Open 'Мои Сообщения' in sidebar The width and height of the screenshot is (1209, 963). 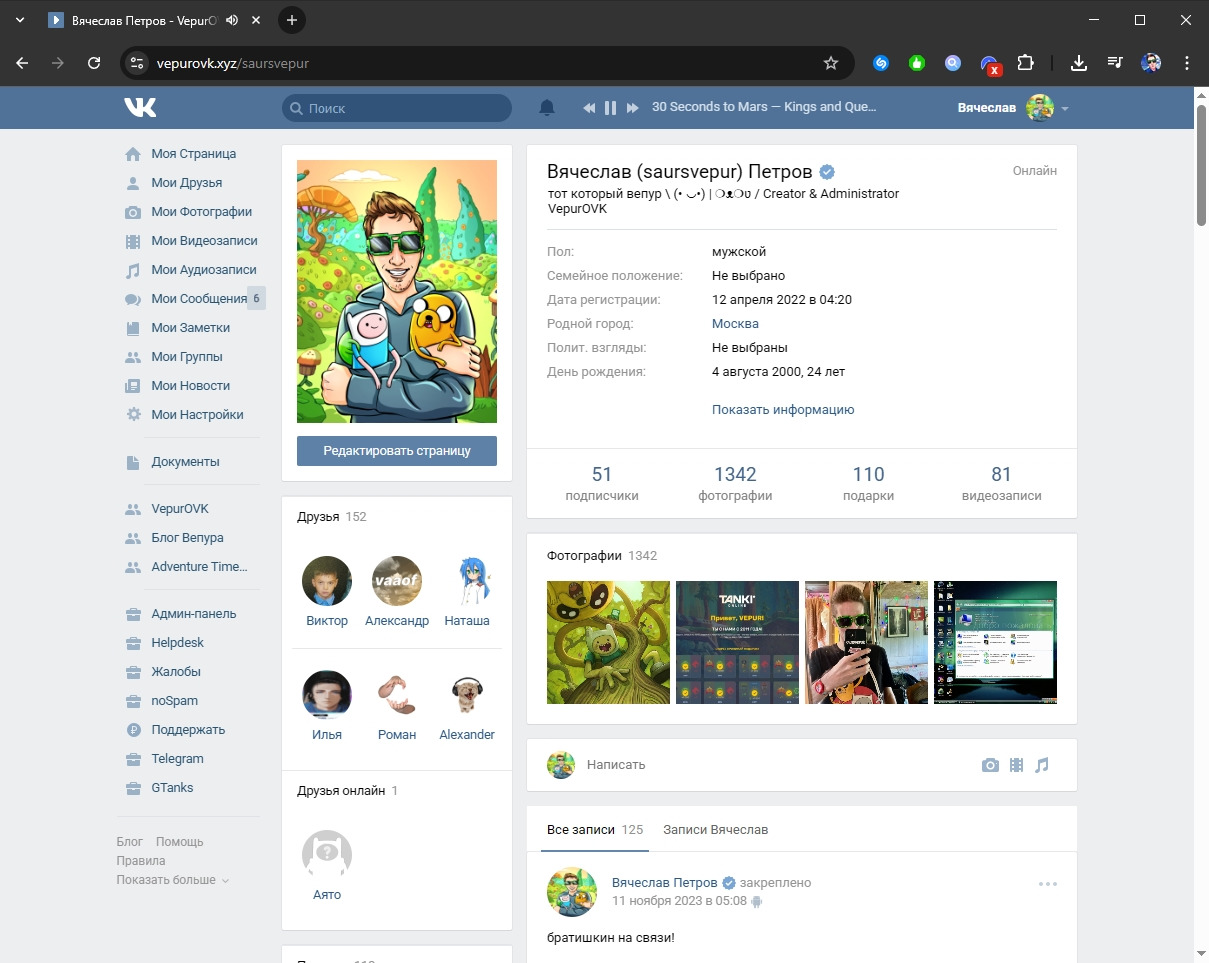[198, 298]
